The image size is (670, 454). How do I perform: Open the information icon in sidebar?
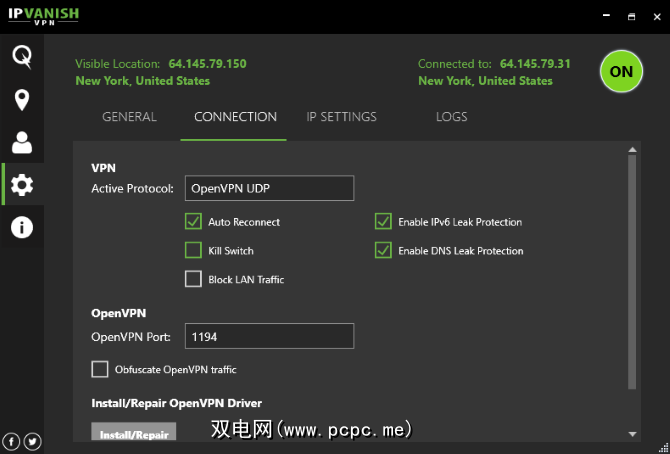click(x=22, y=228)
